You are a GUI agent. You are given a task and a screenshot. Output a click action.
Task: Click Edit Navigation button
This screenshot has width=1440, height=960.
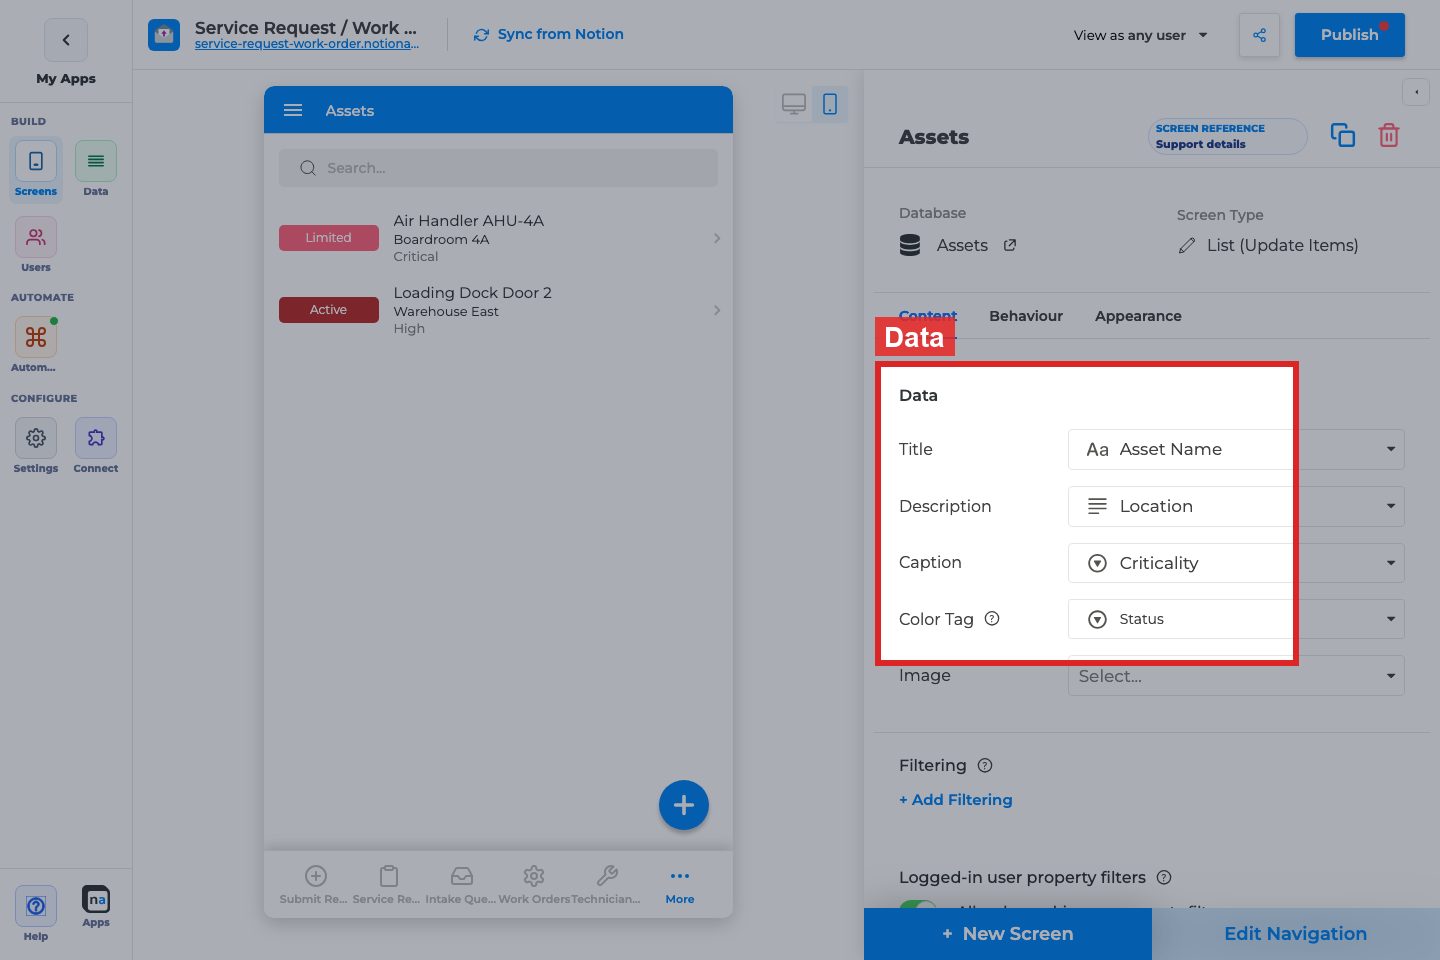coord(1296,934)
